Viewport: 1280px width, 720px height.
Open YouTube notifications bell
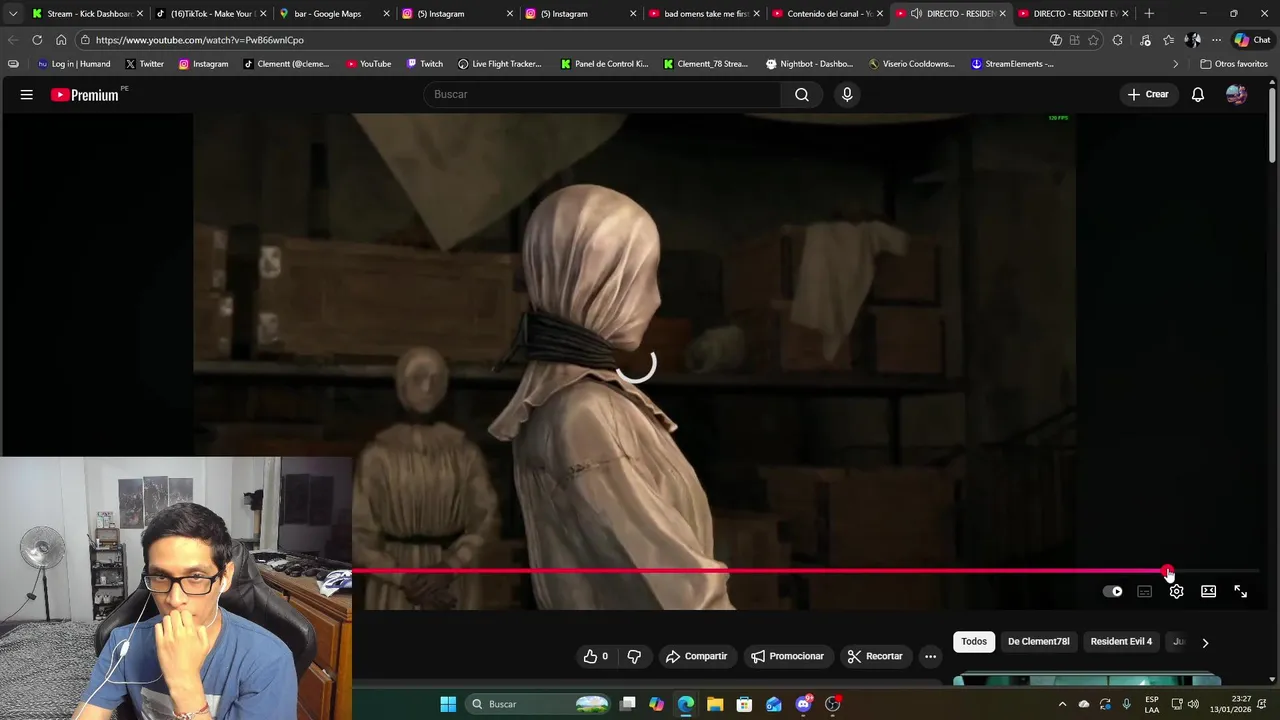(x=1198, y=94)
